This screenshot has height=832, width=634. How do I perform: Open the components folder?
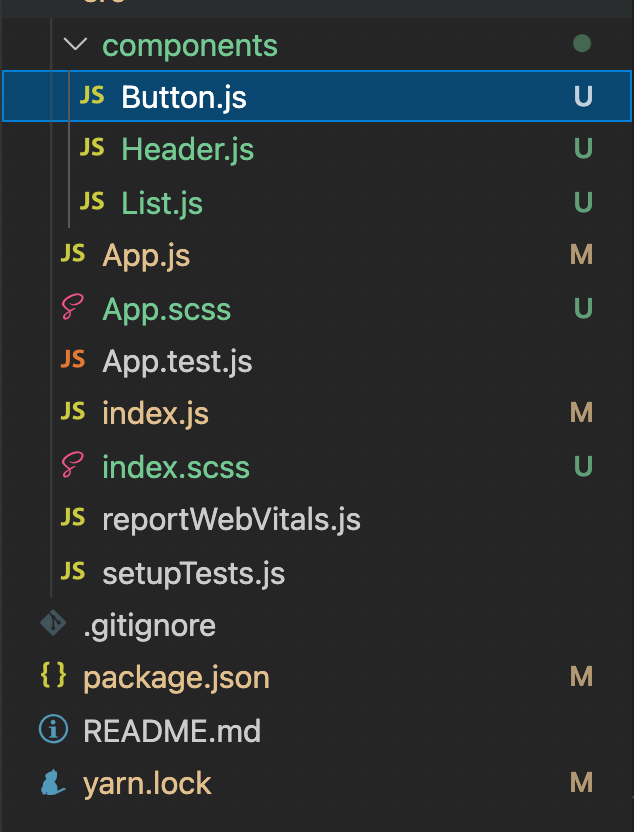coord(190,46)
